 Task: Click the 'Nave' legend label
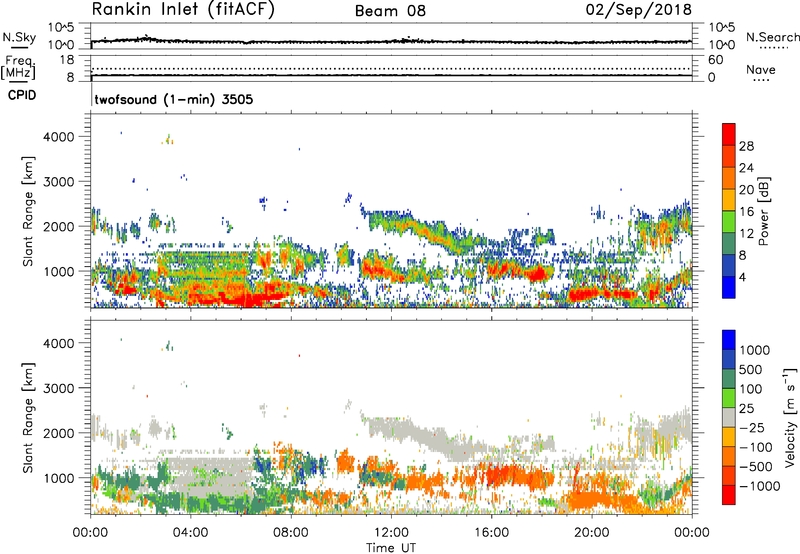click(761, 69)
